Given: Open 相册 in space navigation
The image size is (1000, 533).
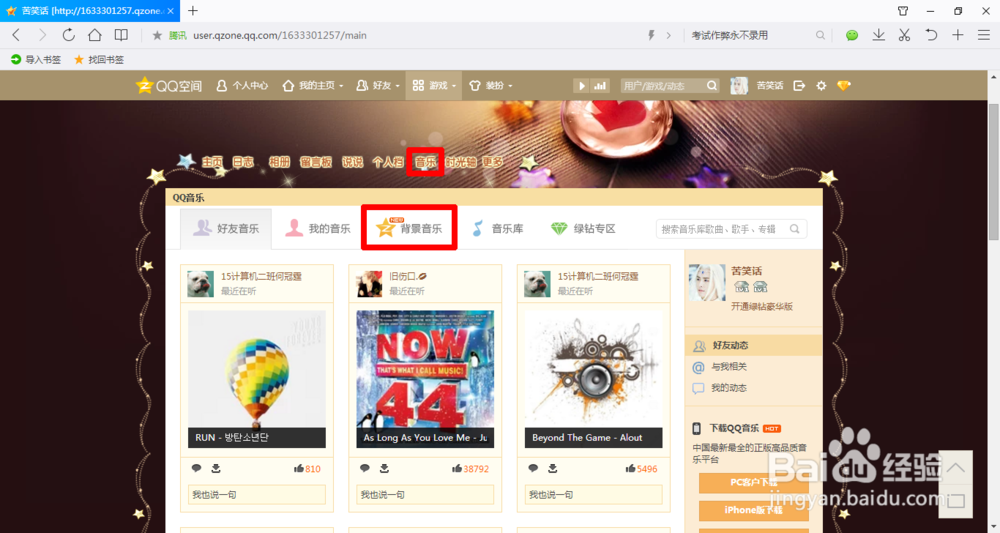Looking at the screenshot, I should (x=279, y=162).
